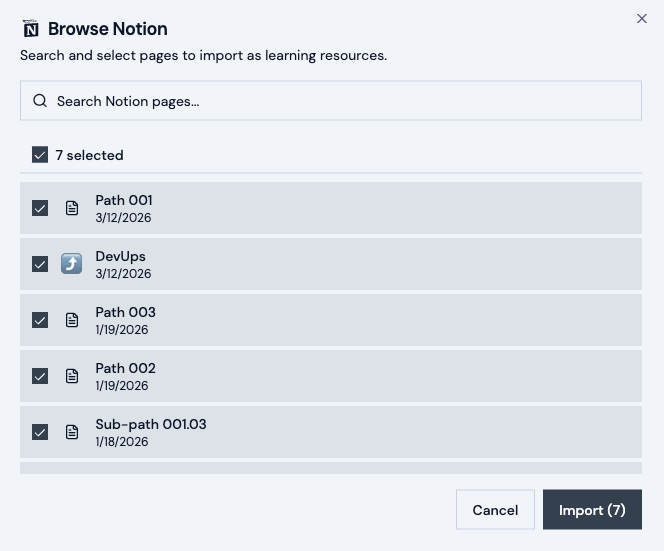This screenshot has height=551, width=664.
Task: Click the Path 002 document icon
Action: [72, 376]
